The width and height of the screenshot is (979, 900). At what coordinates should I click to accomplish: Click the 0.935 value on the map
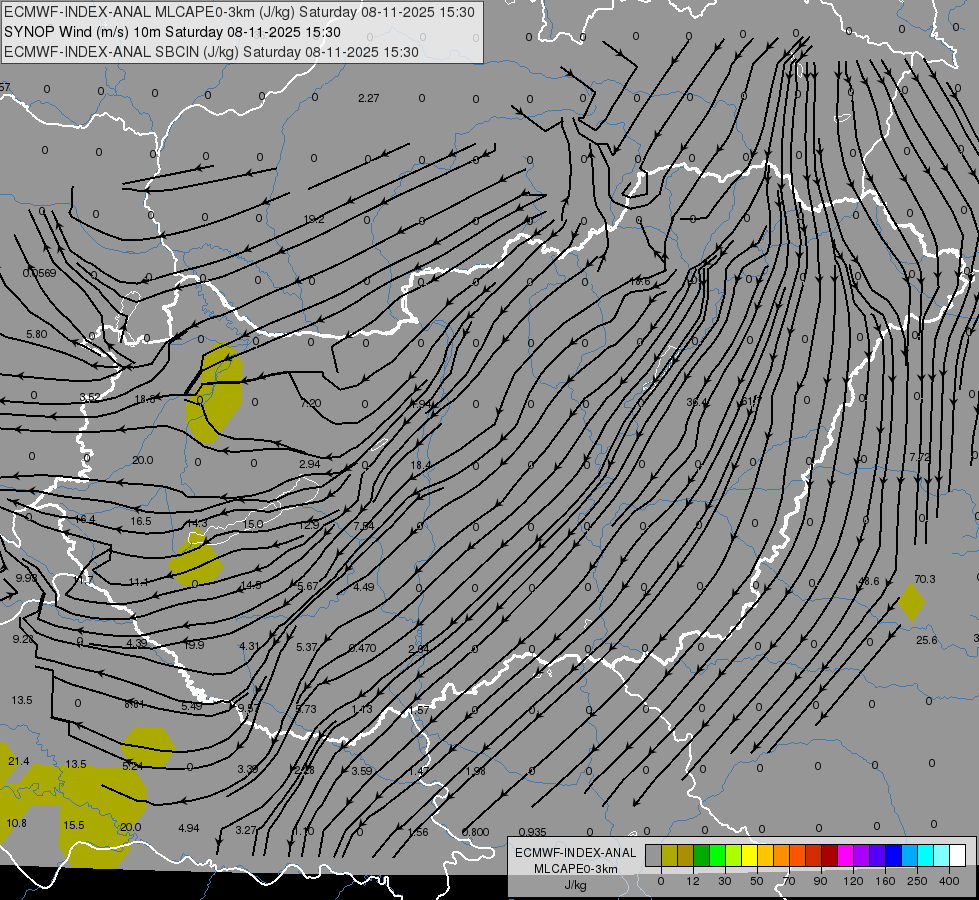tap(533, 832)
